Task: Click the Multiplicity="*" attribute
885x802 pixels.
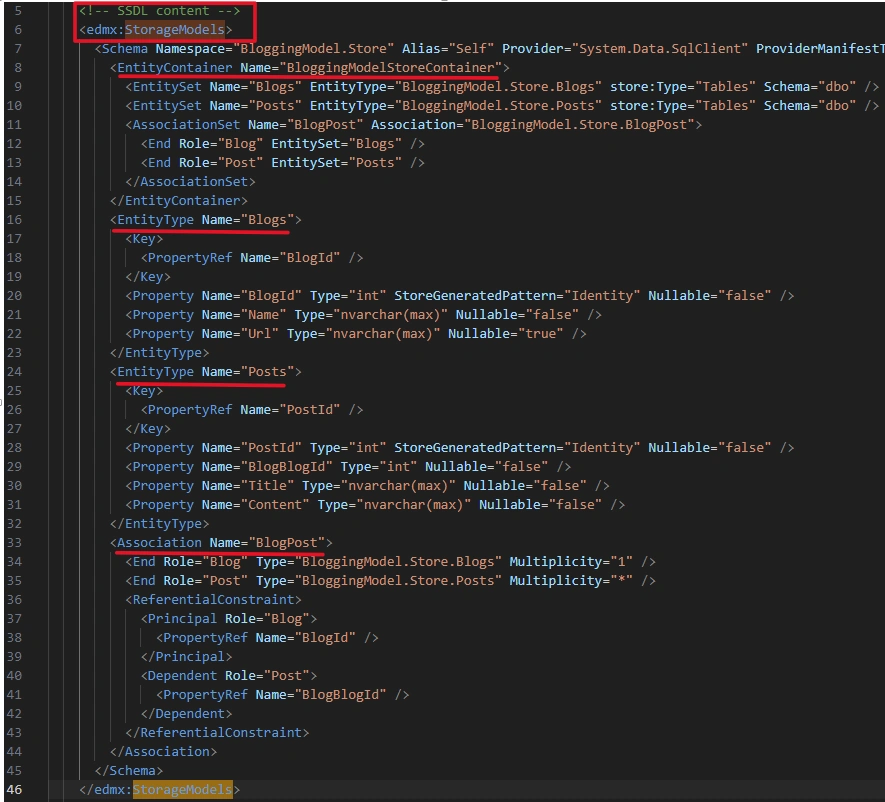Action: [571, 581]
